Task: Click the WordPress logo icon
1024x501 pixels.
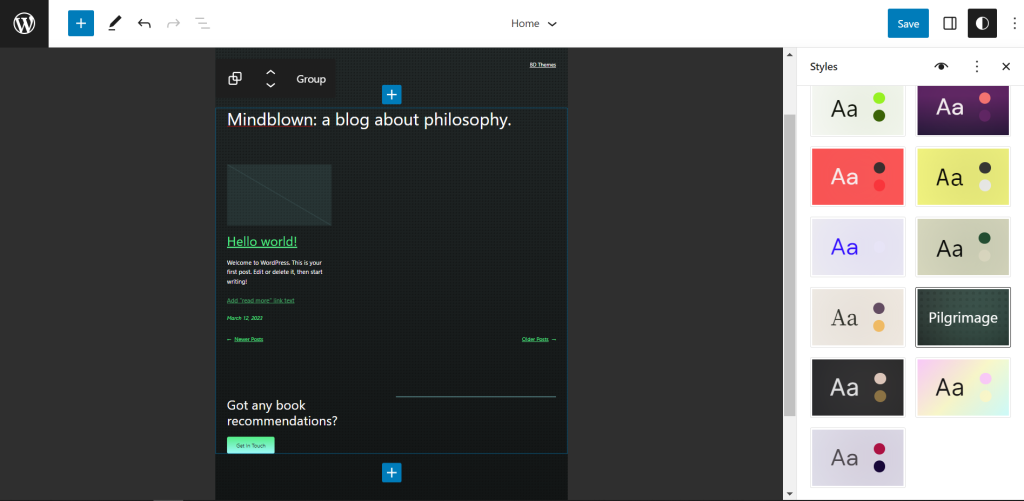Action: (24, 24)
